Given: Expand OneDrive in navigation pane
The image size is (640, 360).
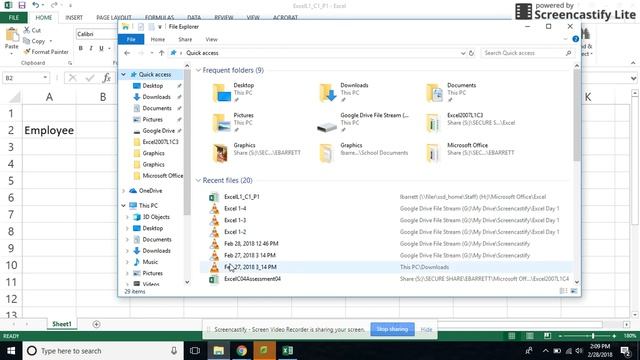Looking at the screenshot, I should pyautogui.click(x=124, y=191).
